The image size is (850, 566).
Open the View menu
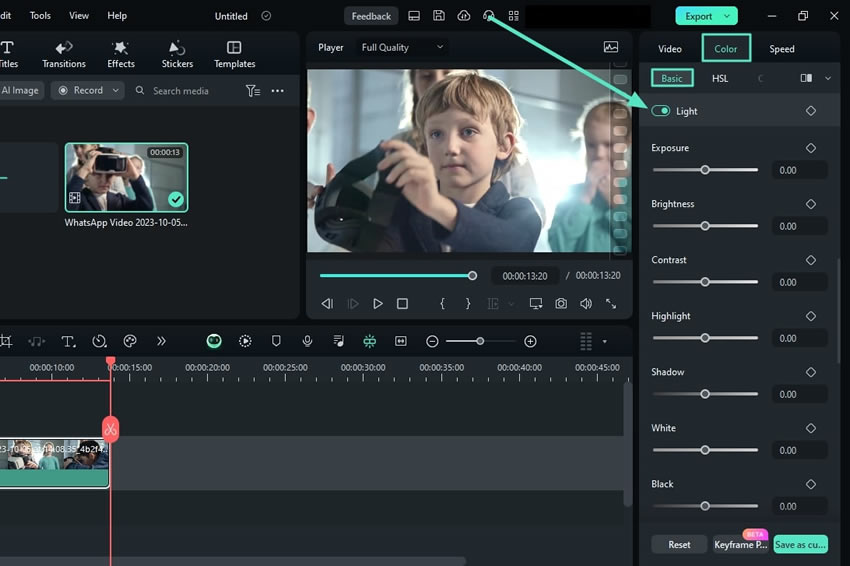click(79, 16)
